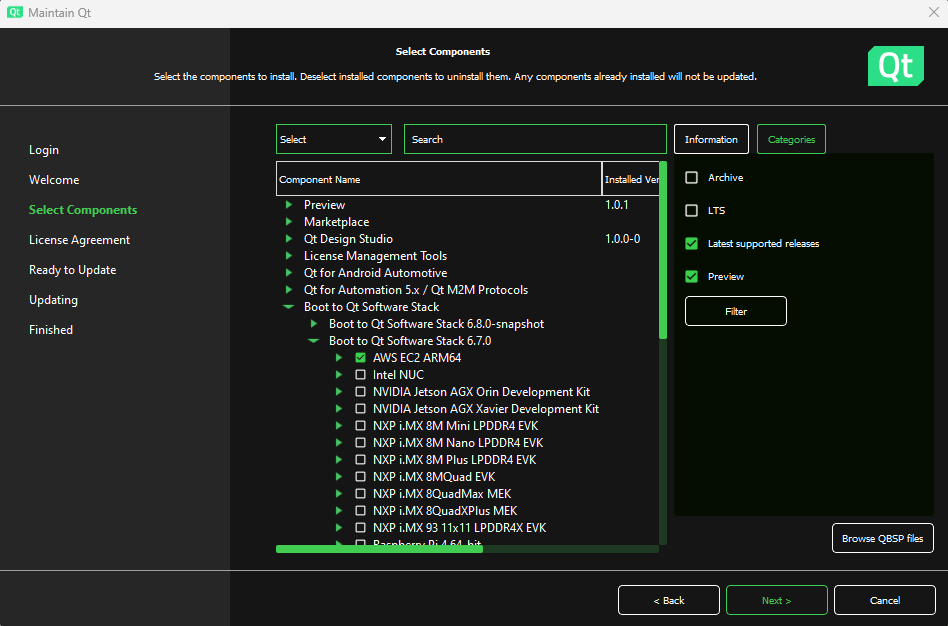Image resolution: width=948 pixels, height=626 pixels.
Task: Click the Browse QBSP files button
Action: [x=882, y=538]
